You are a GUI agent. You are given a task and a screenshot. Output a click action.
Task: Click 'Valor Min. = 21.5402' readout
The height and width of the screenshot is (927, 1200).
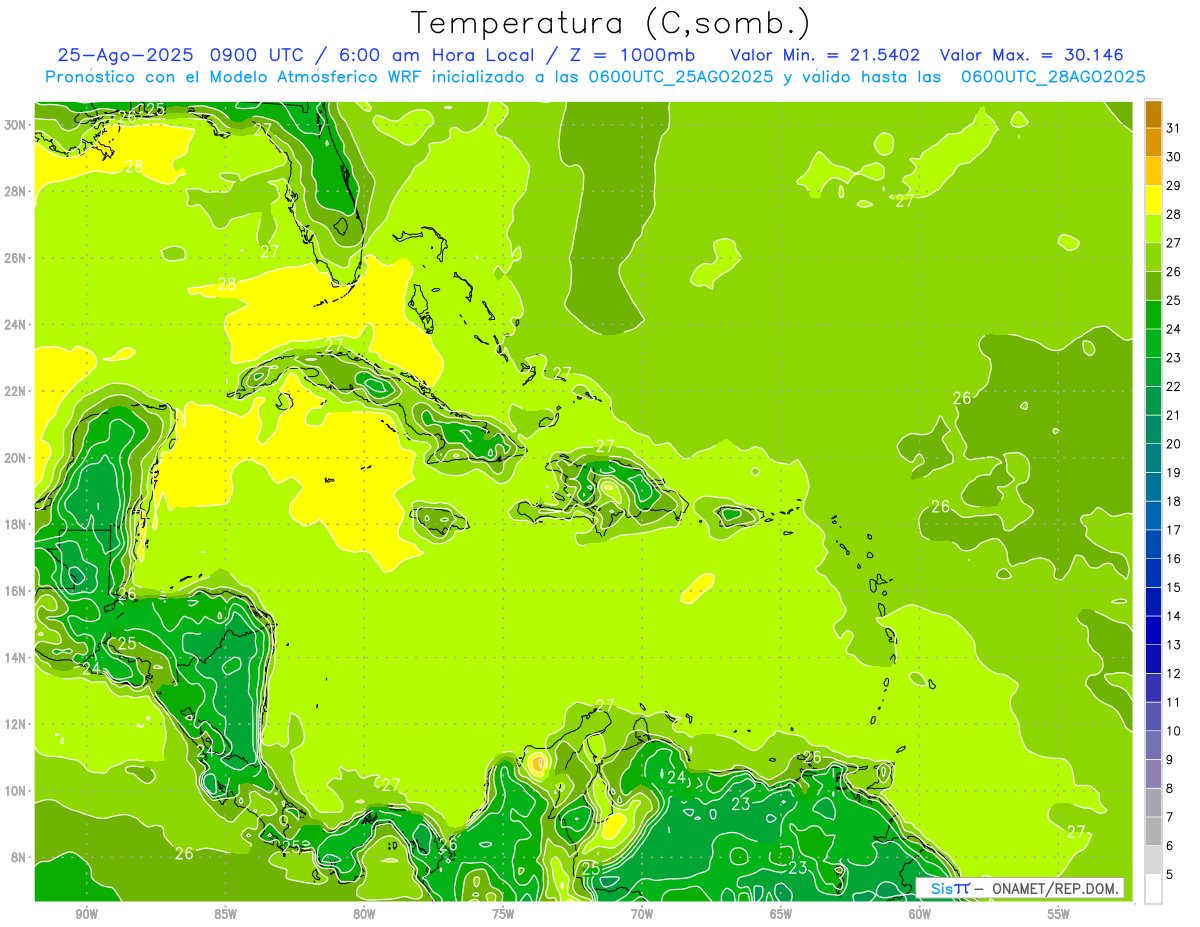click(825, 55)
